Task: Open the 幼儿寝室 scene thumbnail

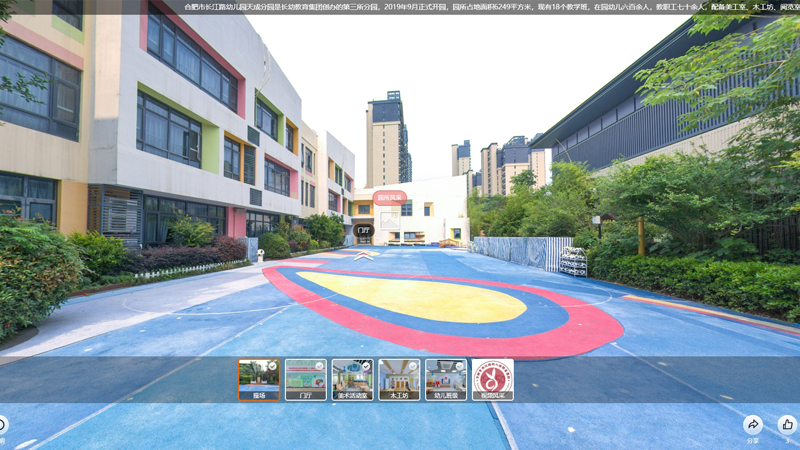Action: [446, 380]
